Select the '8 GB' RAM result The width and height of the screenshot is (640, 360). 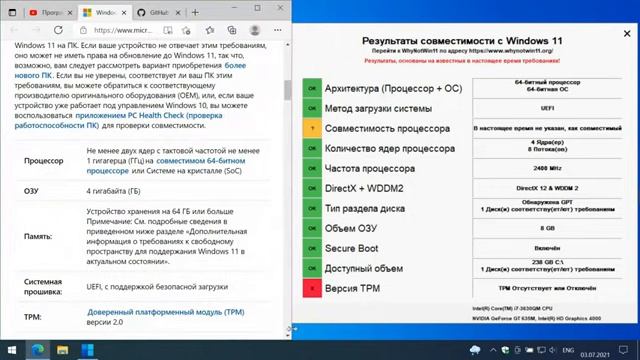tap(547, 228)
